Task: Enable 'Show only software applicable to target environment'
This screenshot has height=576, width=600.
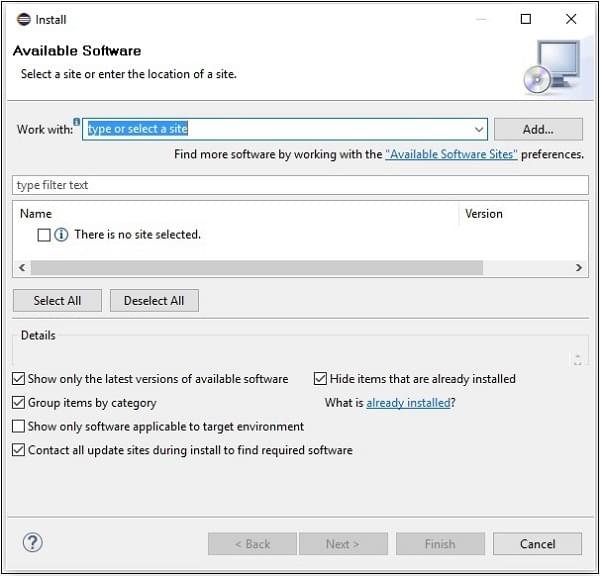Action: 18,426
